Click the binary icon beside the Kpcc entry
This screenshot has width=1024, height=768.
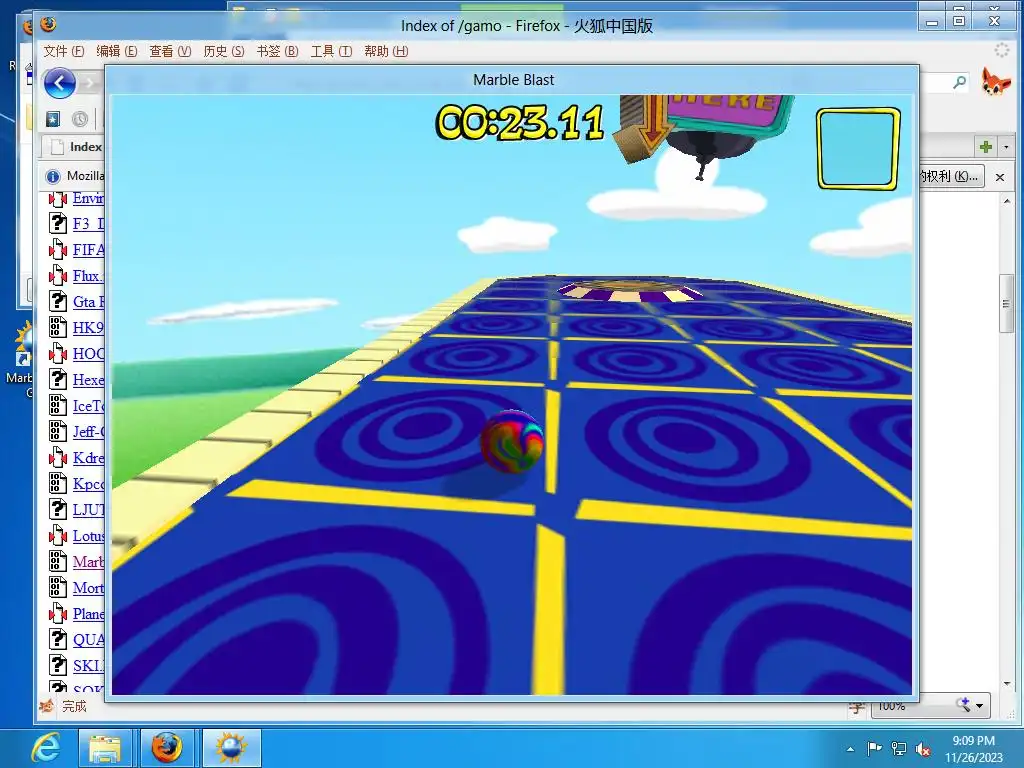[x=57, y=483]
